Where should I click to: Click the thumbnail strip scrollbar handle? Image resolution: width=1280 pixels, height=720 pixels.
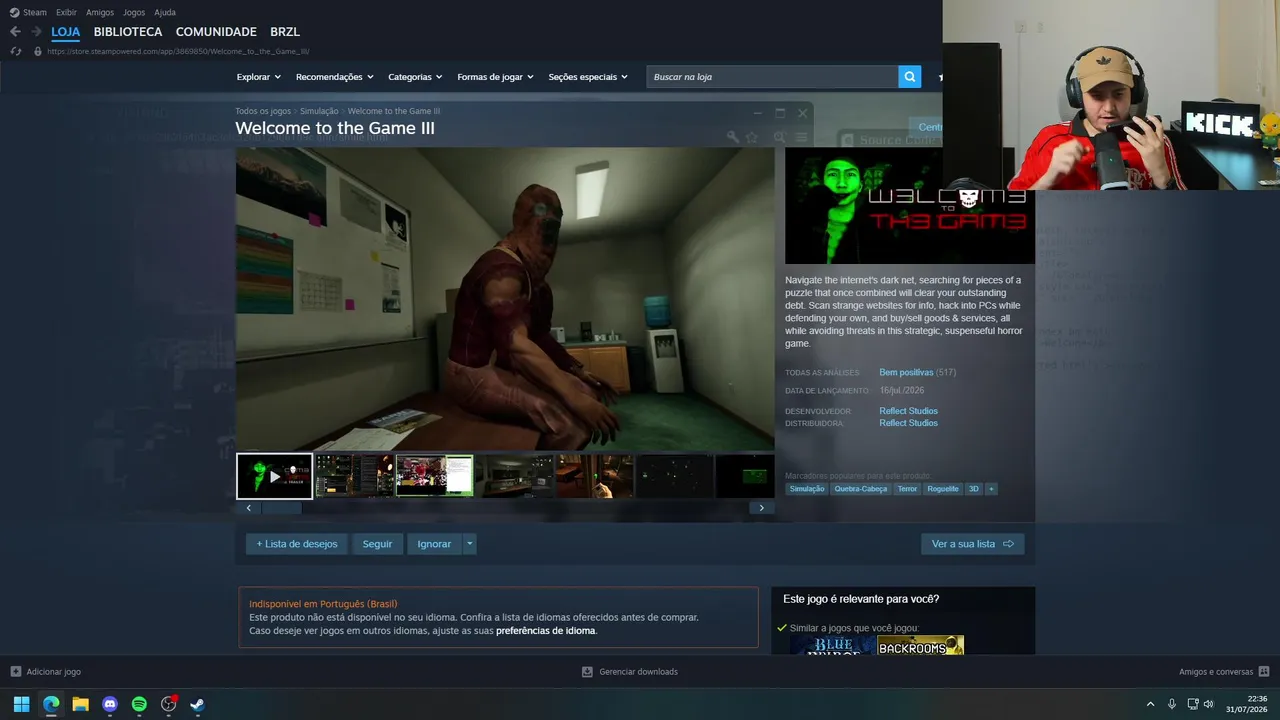282,508
